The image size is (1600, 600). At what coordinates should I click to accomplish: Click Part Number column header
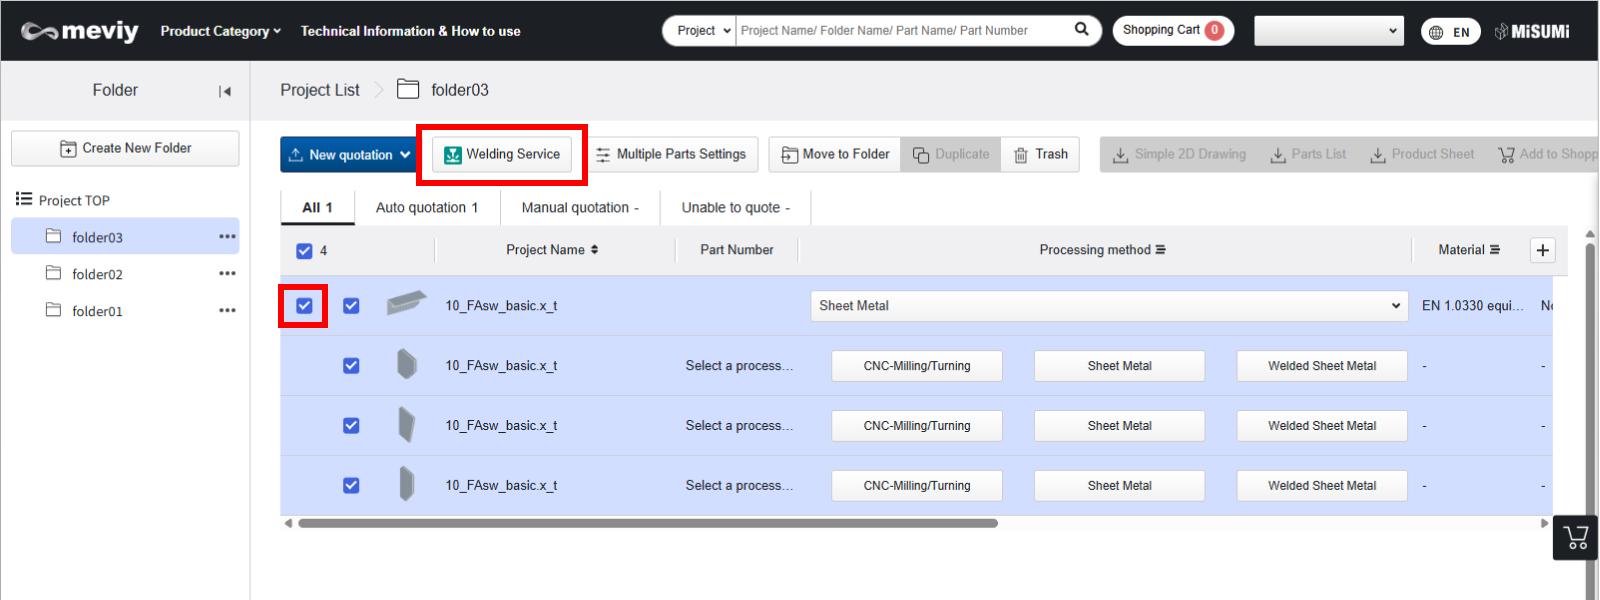pos(736,250)
